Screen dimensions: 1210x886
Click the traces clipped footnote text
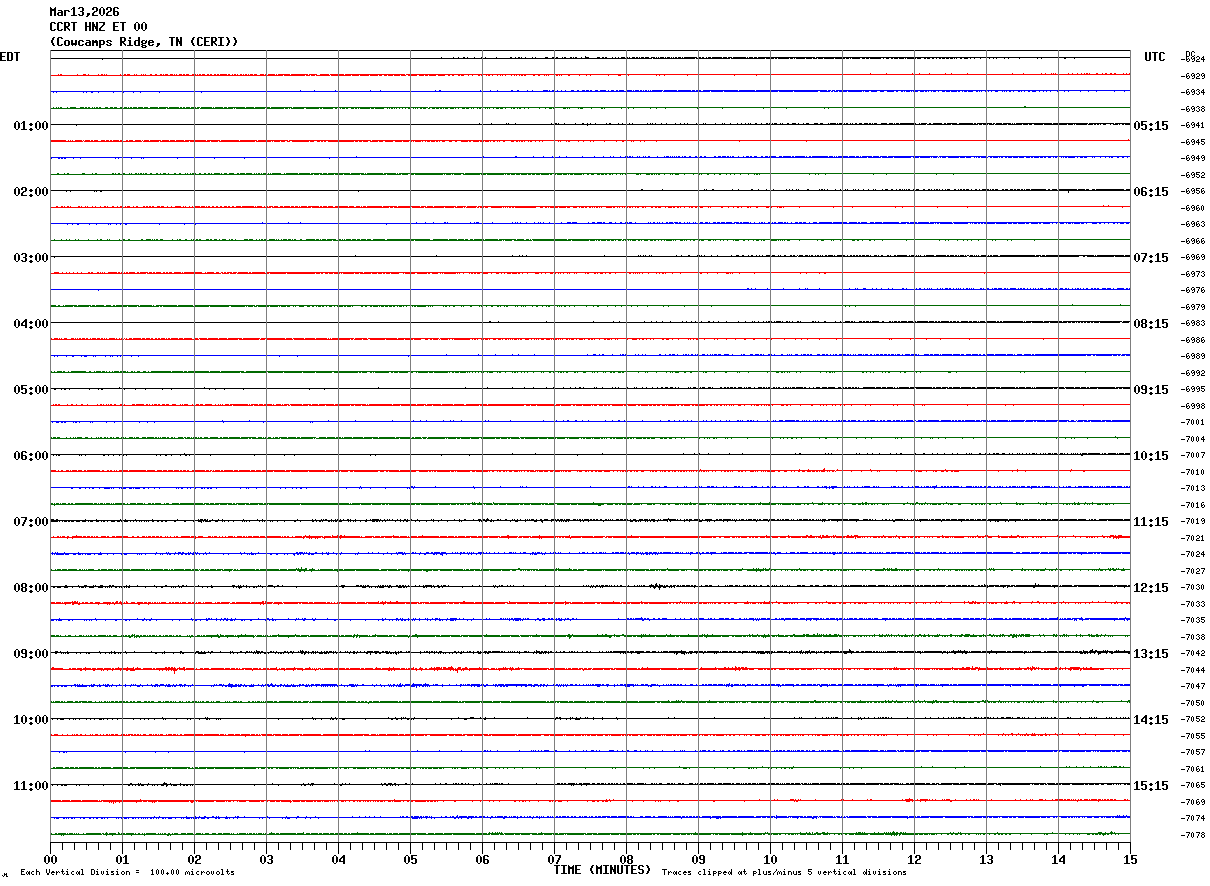784,872
